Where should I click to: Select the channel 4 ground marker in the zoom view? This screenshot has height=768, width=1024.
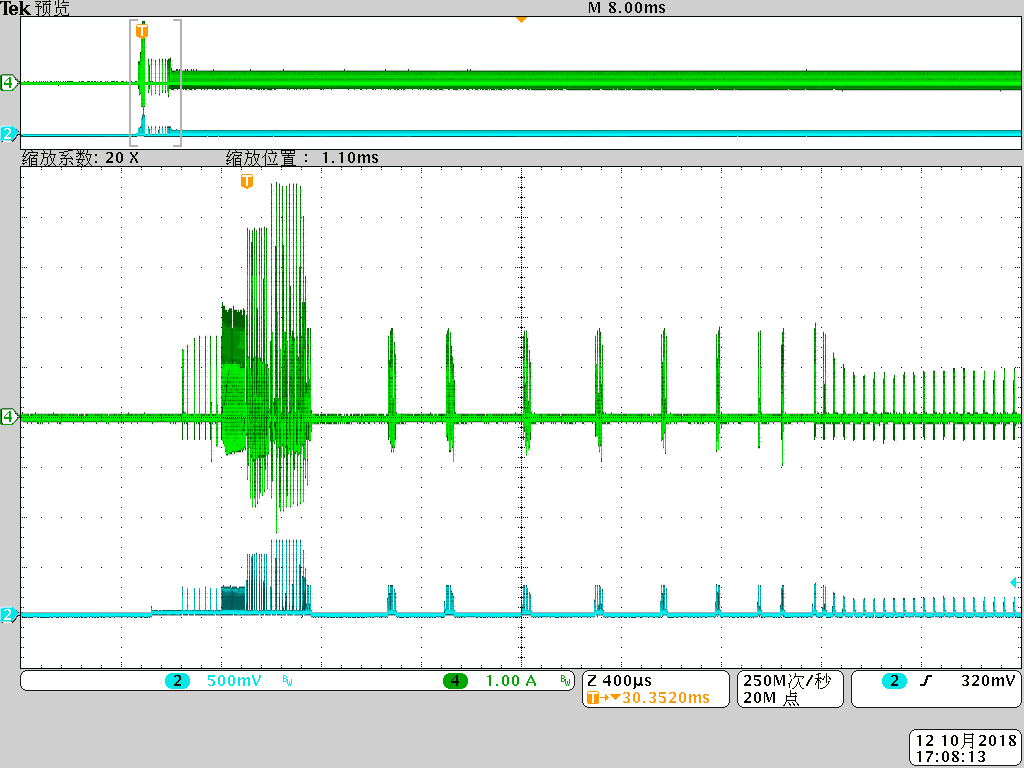click(x=9, y=417)
